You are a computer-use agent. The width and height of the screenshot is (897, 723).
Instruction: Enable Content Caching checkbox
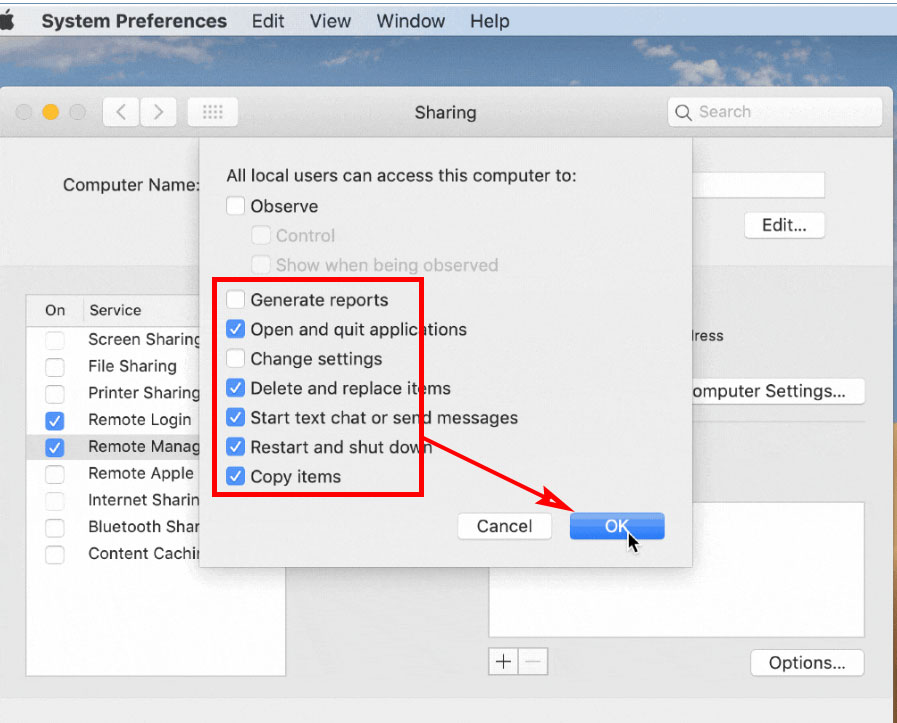[55, 554]
